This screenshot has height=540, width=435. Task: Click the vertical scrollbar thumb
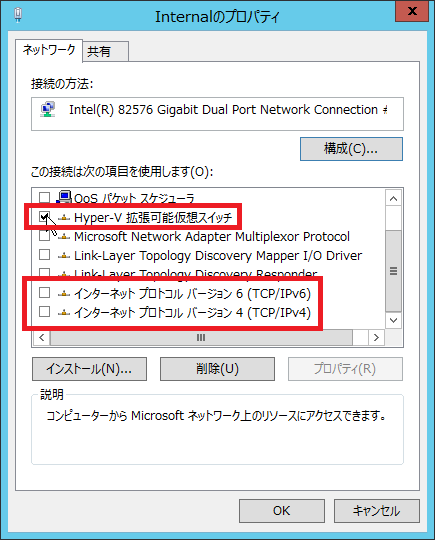[x=393, y=271]
